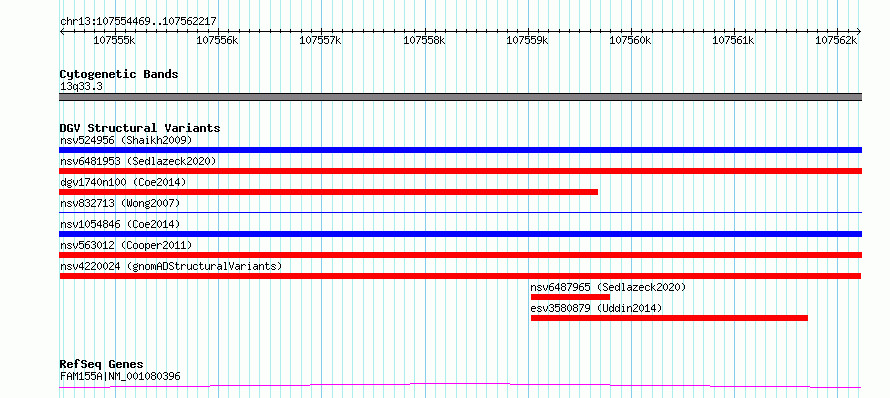Screen dimensions: 890x398
Task: Open variant esv3580879 (Uddin2014)
Action: [596, 308]
